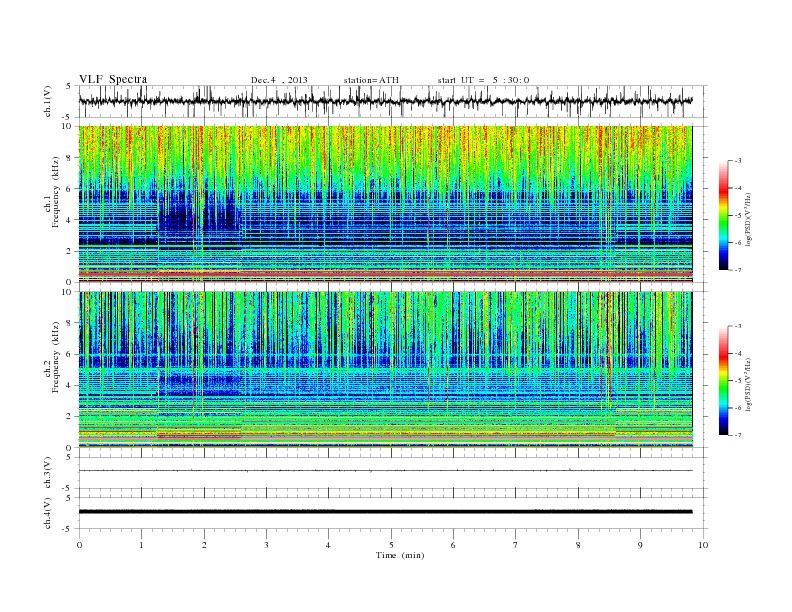
Task: Click the upper ch.1 PSD color bar
Action: [x=723, y=215]
